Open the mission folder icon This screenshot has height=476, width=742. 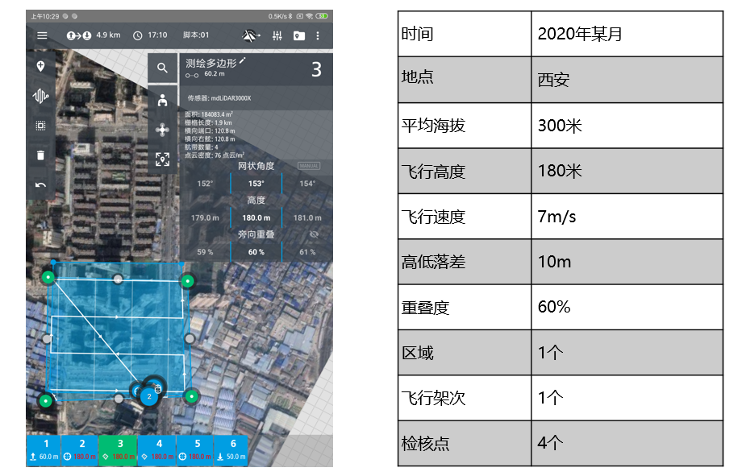[x=299, y=35]
